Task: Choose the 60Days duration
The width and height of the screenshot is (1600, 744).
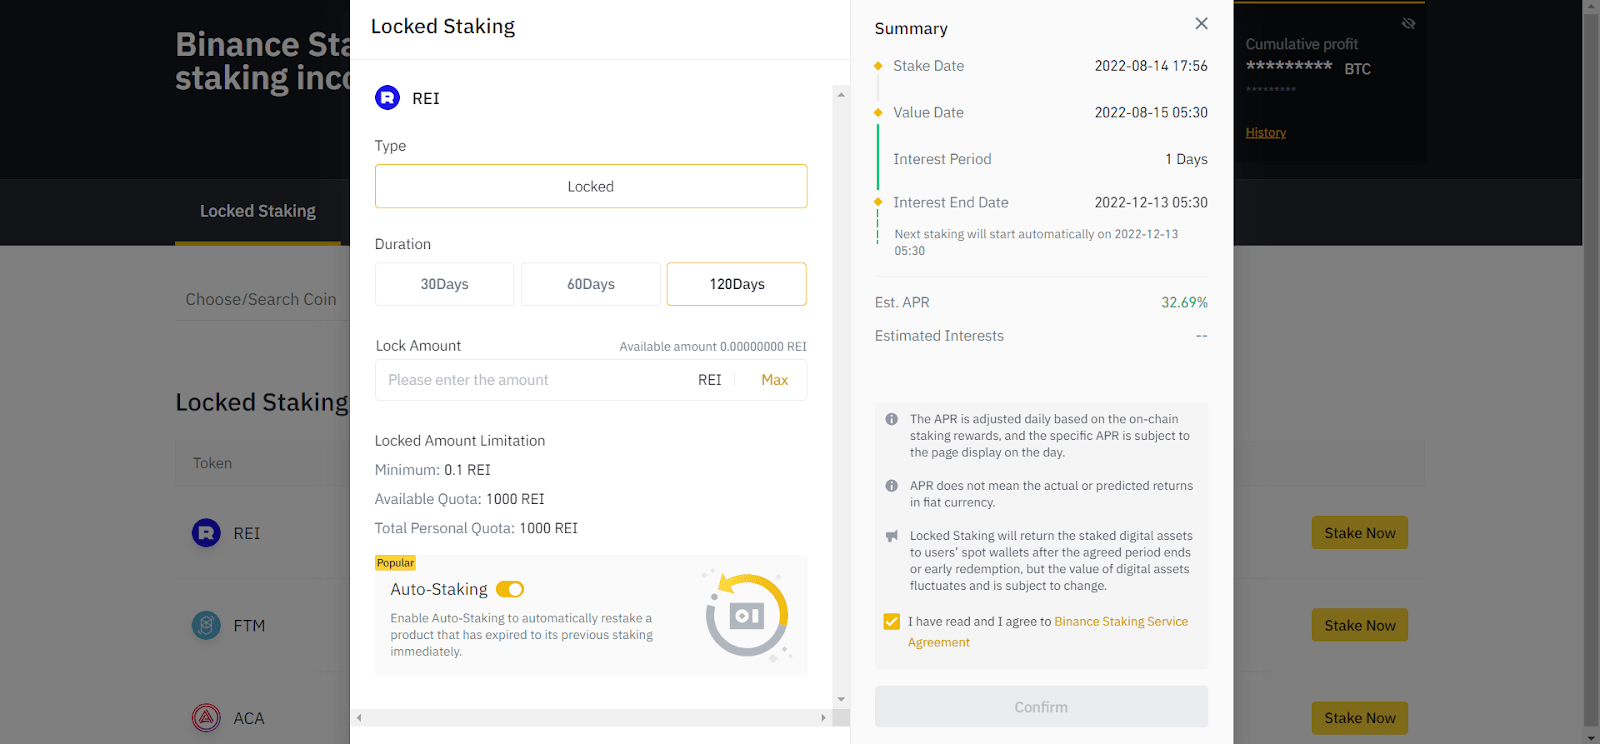Action: (x=591, y=284)
